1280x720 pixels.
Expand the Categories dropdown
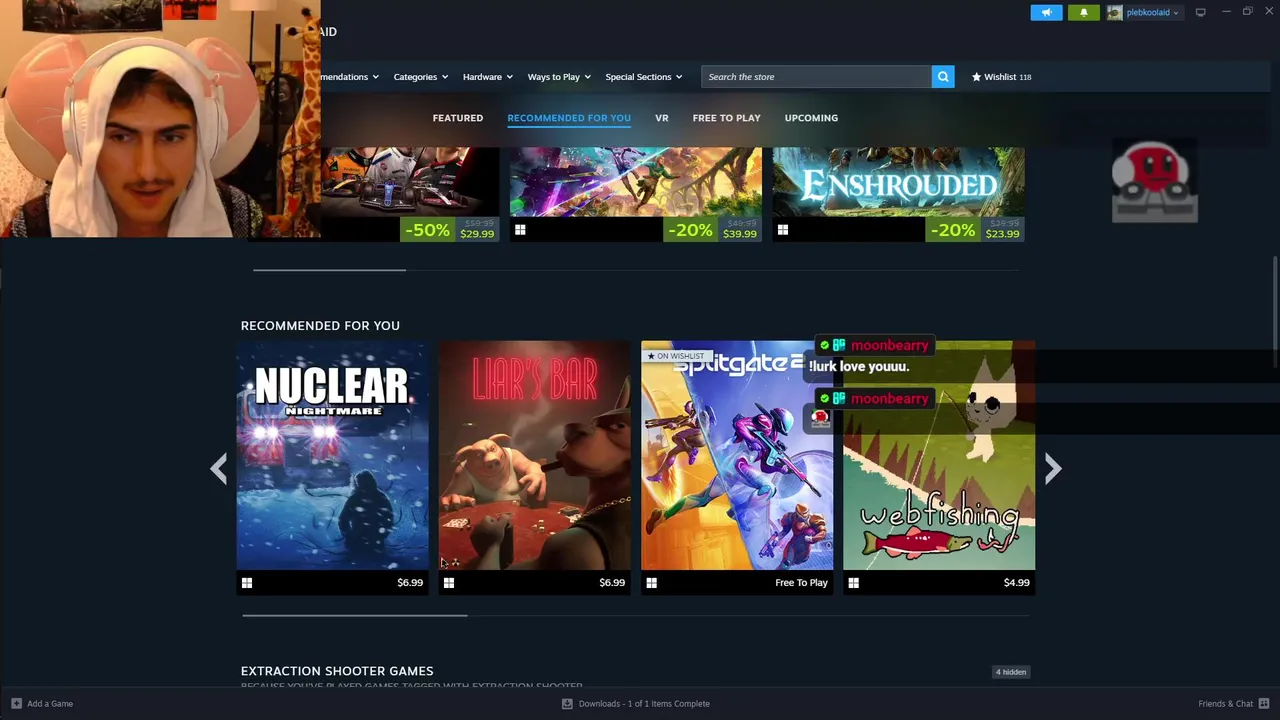(420, 77)
